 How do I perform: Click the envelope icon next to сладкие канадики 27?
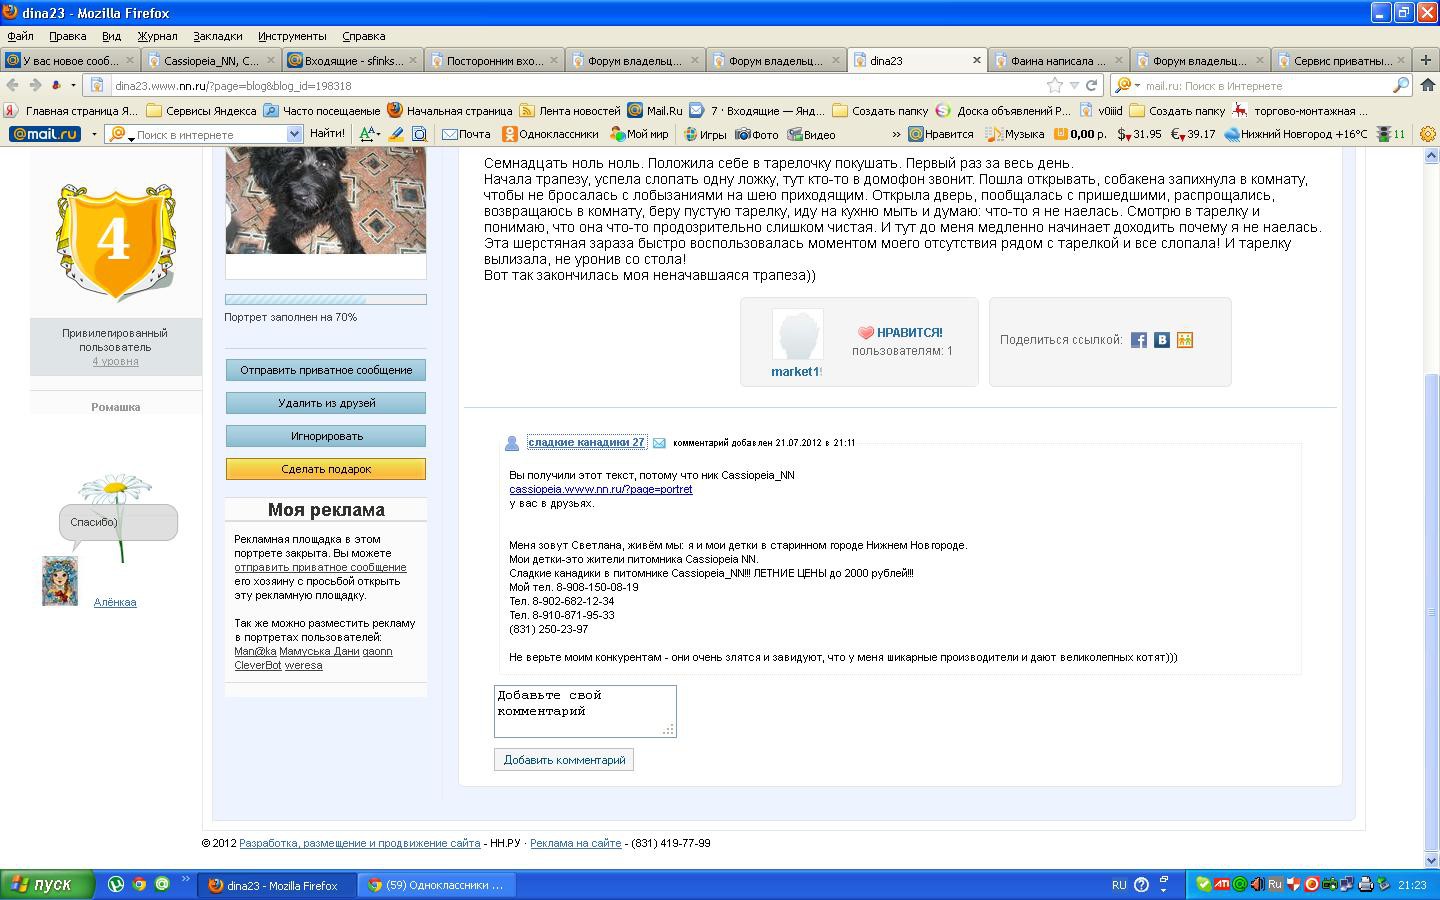(x=659, y=443)
